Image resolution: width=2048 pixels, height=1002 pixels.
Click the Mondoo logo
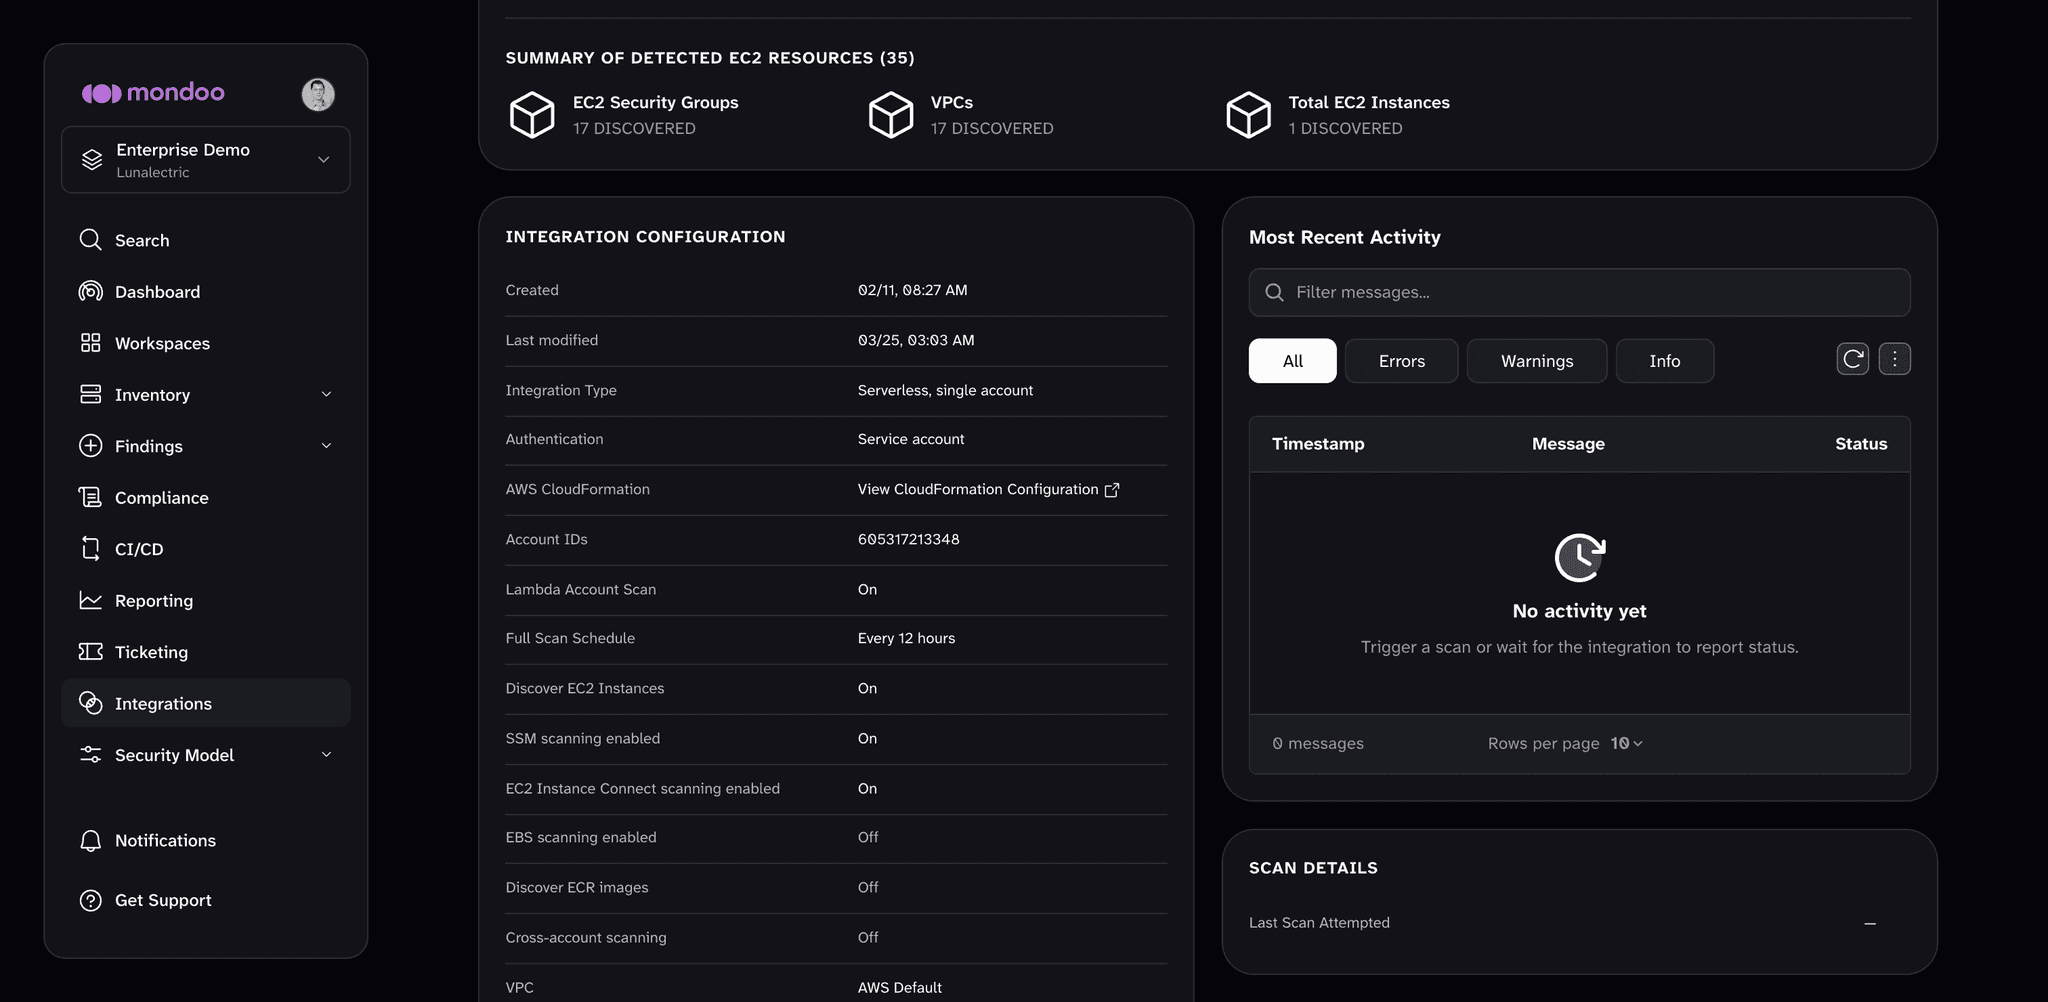point(153,93)
